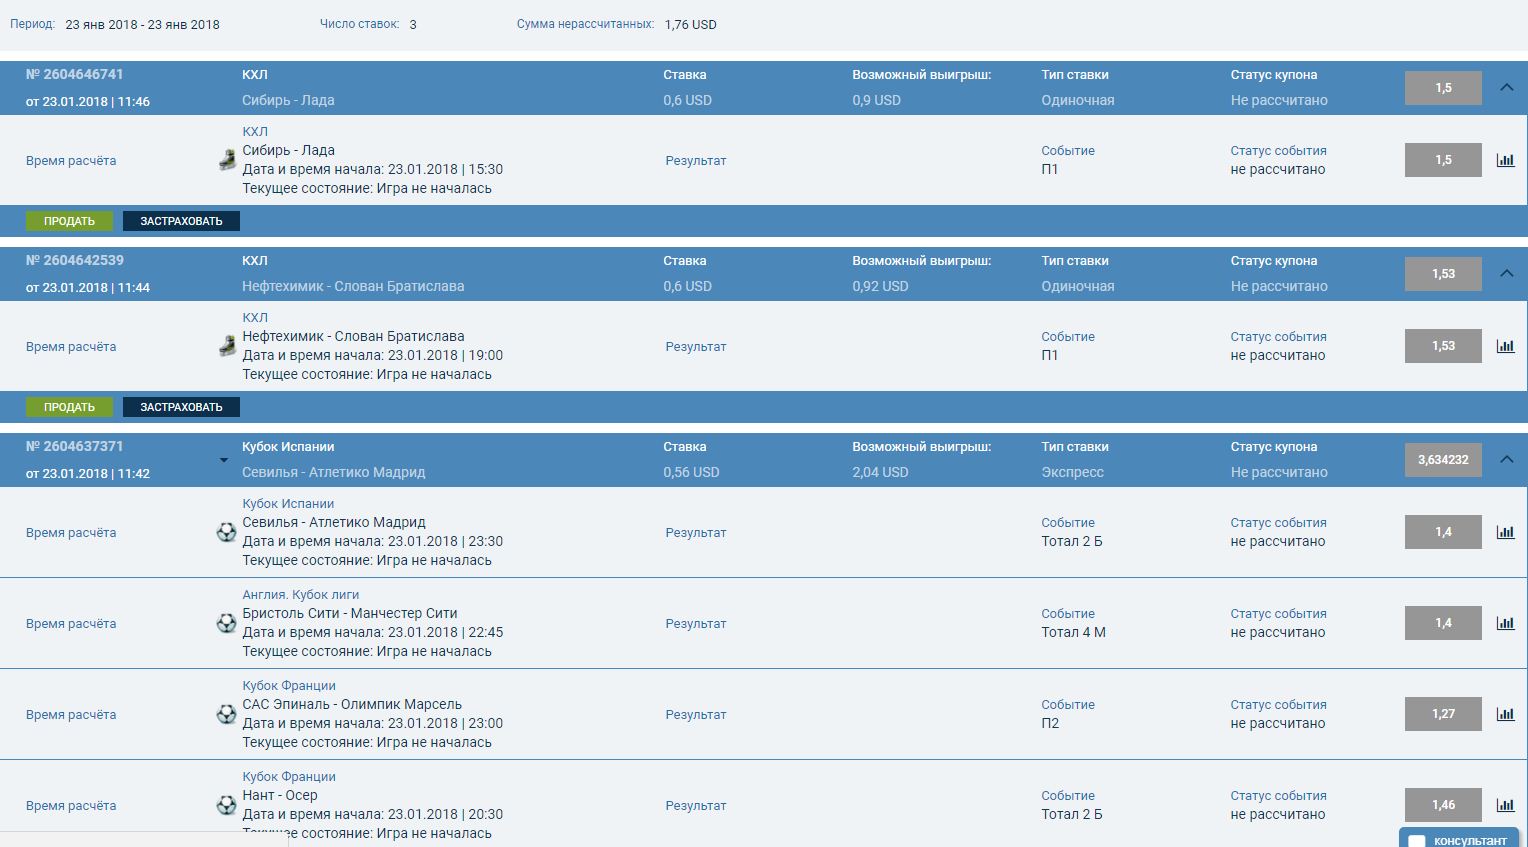Click Результат for Севилья - Атлетико Мадрид event

(696, 532)
